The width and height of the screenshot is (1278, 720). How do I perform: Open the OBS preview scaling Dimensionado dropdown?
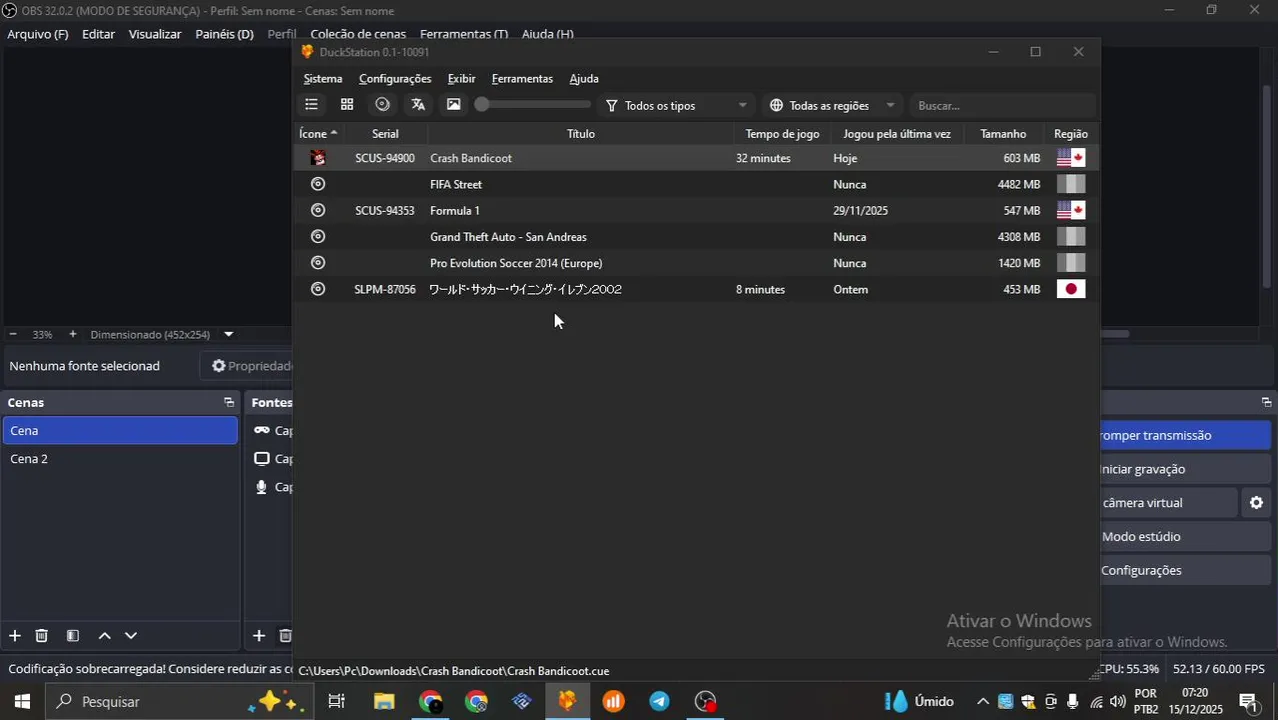pyautogui.click(x=160, y=334)
